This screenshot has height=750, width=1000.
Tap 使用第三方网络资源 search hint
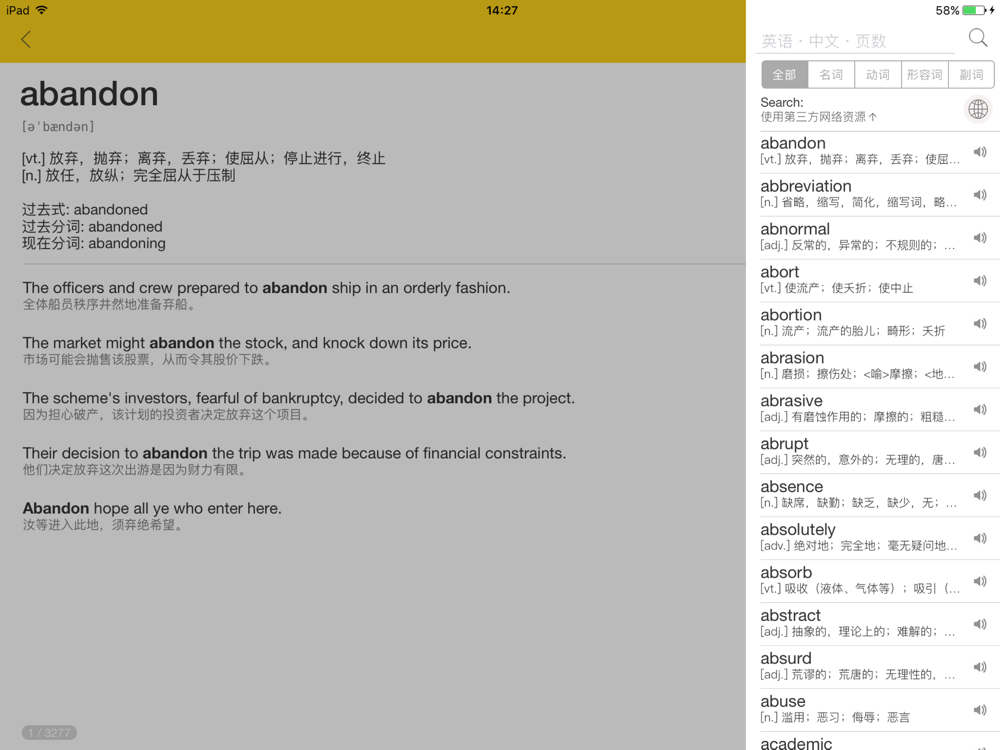[x=818, y=117]
